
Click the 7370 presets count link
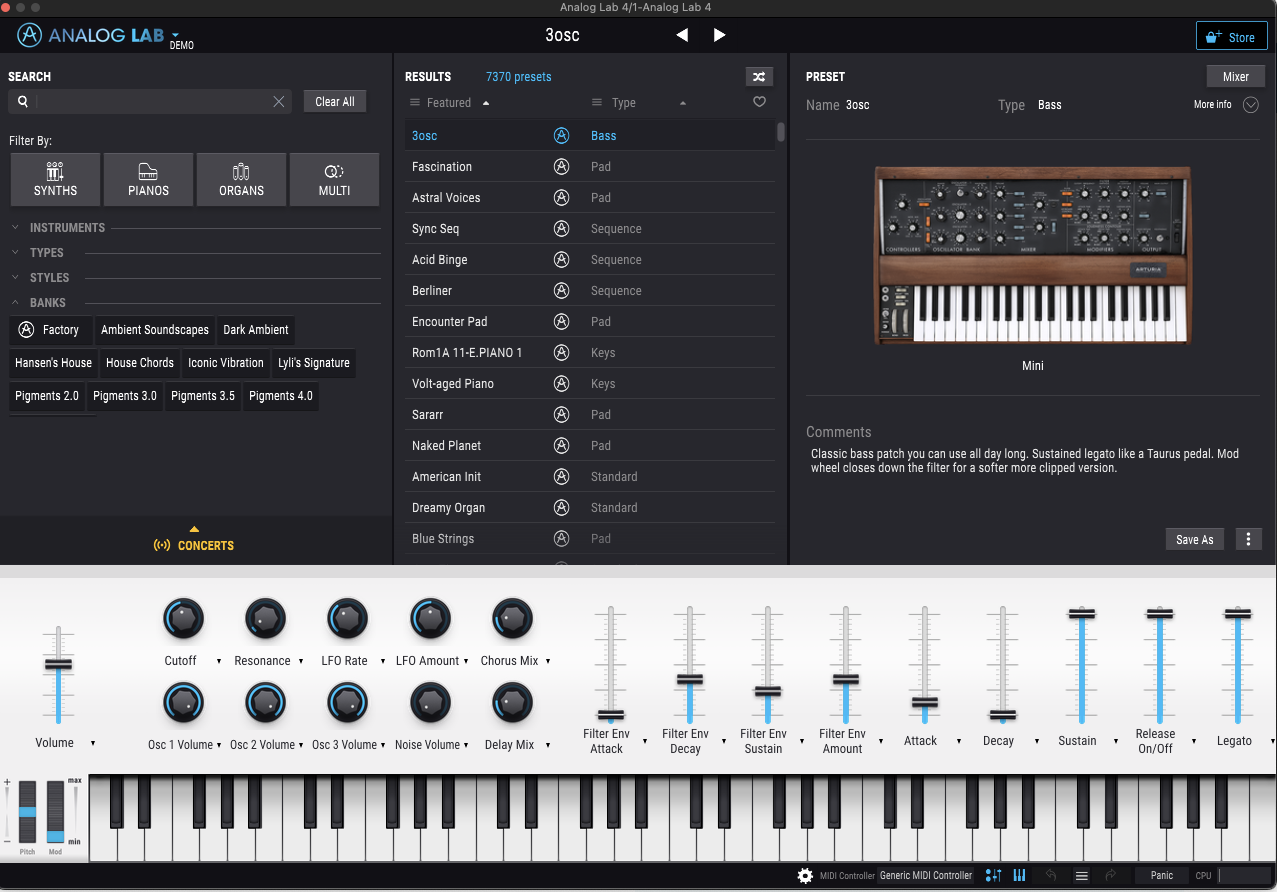(518, 77)
